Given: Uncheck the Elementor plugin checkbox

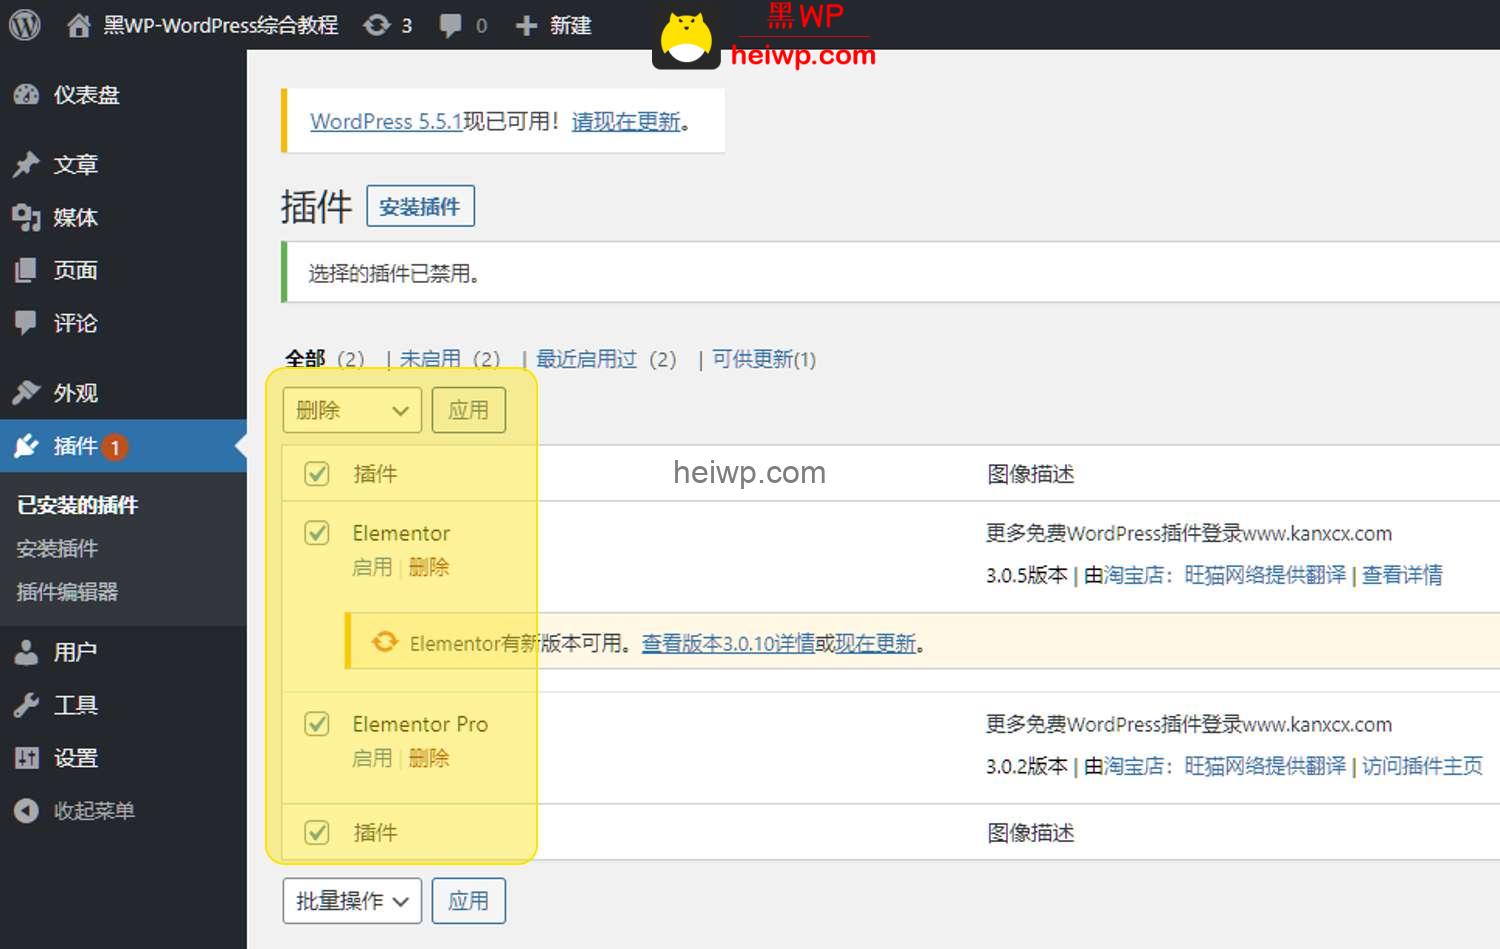Looking at the screenshot, I should point(317,533).
